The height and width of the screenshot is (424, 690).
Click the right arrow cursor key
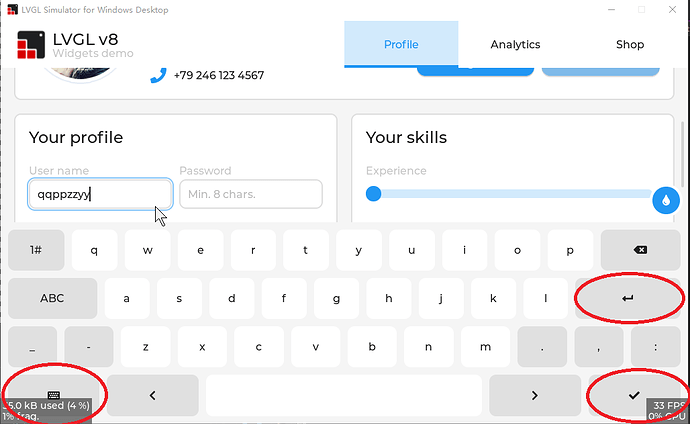(535, 395)
